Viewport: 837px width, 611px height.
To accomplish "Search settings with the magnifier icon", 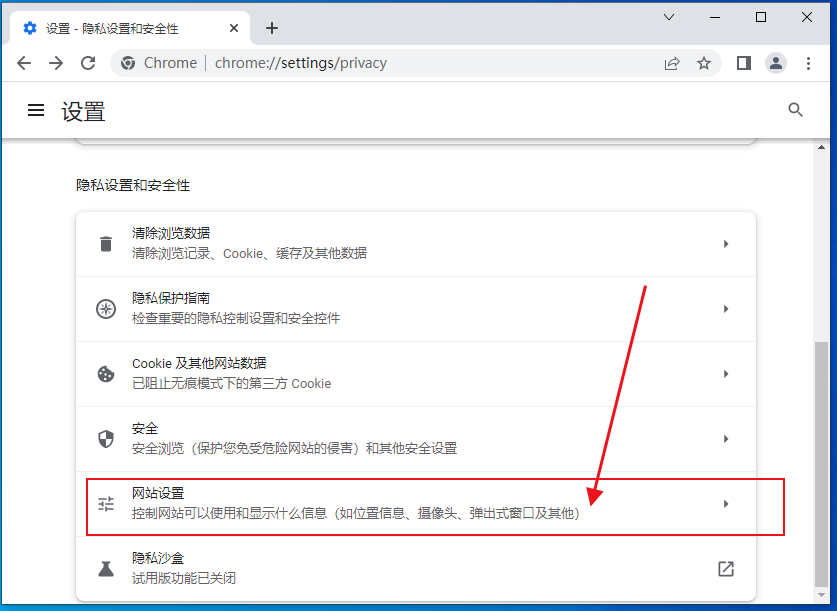I will tap(795, 110).
